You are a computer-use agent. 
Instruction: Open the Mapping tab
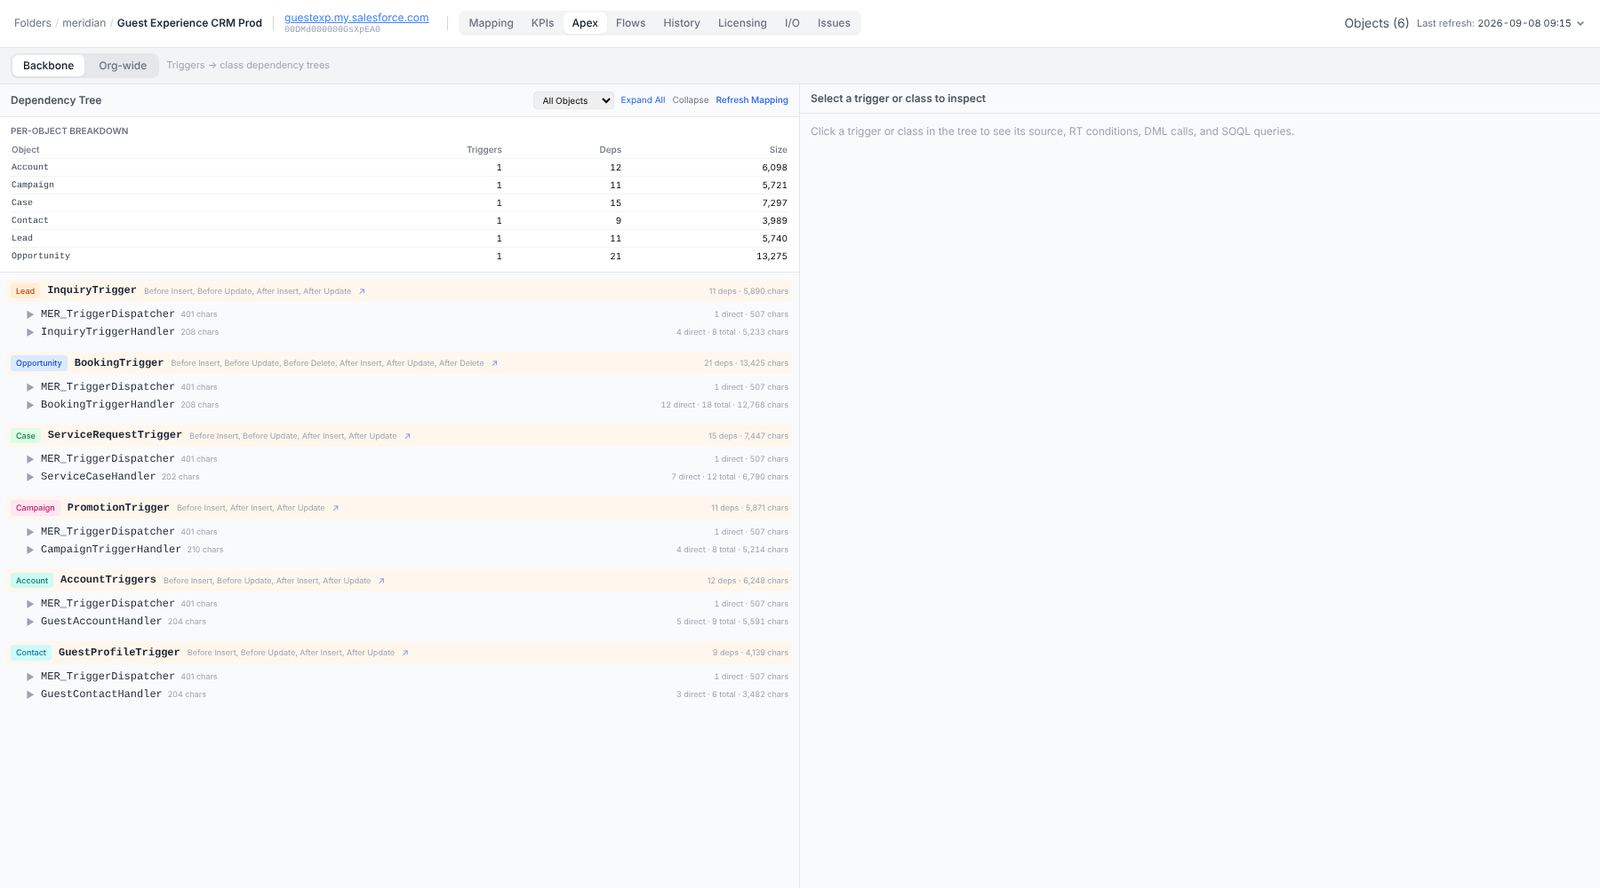click(x=491, y=23)
